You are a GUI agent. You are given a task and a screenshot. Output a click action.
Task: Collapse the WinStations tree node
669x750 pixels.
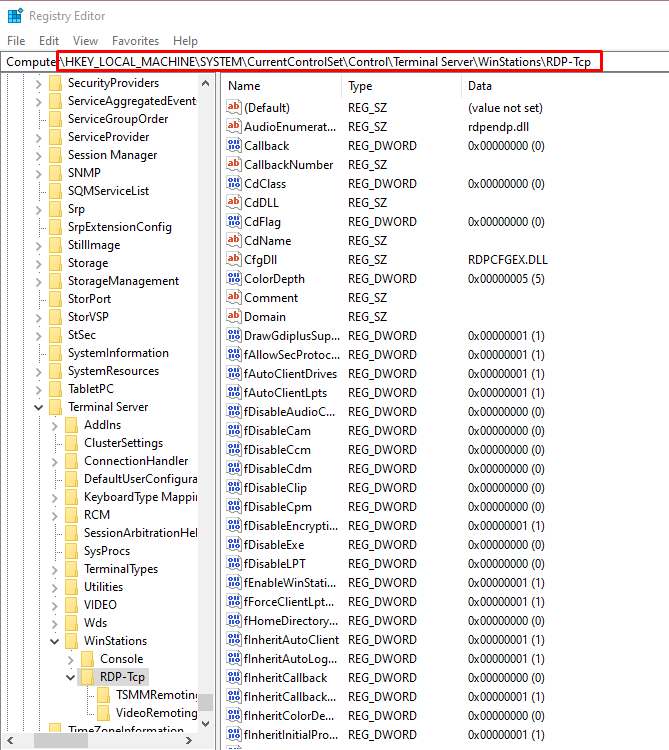pos(55,641)
